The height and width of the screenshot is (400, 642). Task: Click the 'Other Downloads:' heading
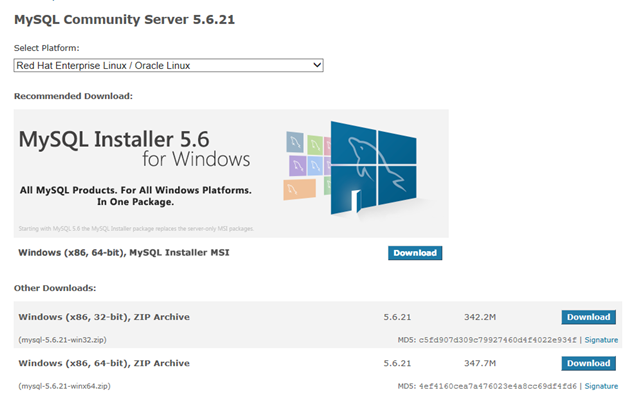click(x=55, y=288)
